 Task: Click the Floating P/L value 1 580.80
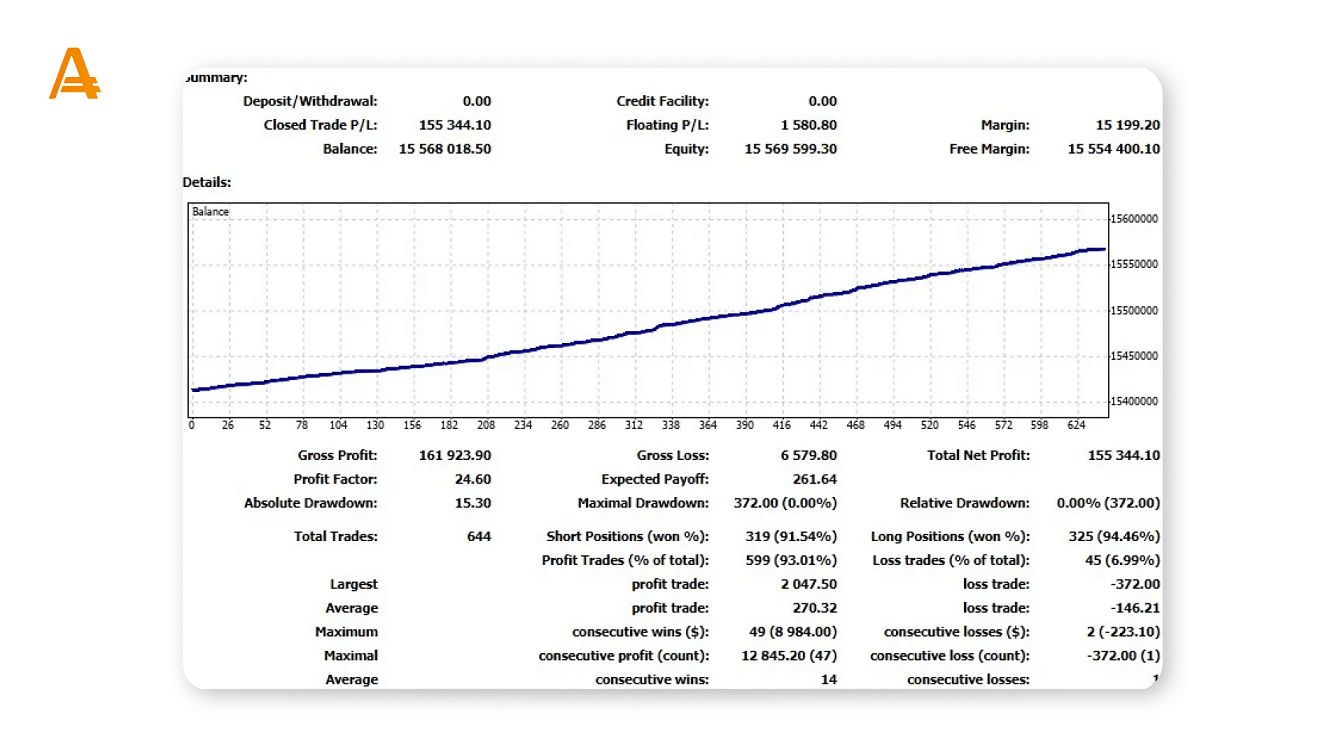[x=808, y=125]
